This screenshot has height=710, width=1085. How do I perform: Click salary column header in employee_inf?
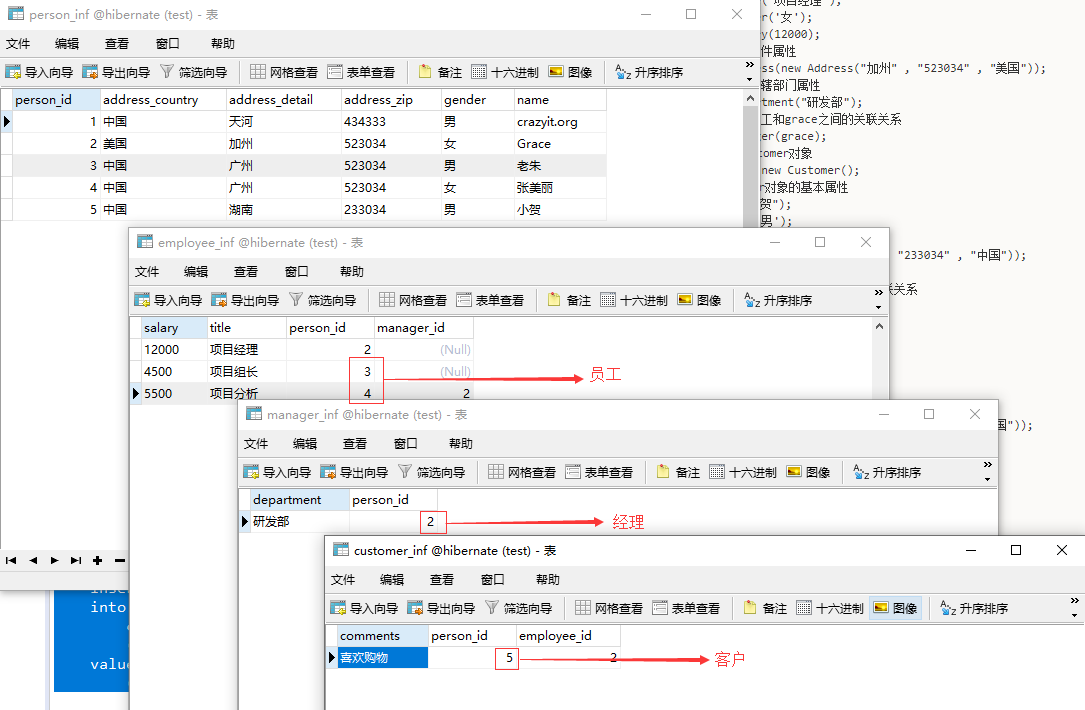click(x=174, y=327)
